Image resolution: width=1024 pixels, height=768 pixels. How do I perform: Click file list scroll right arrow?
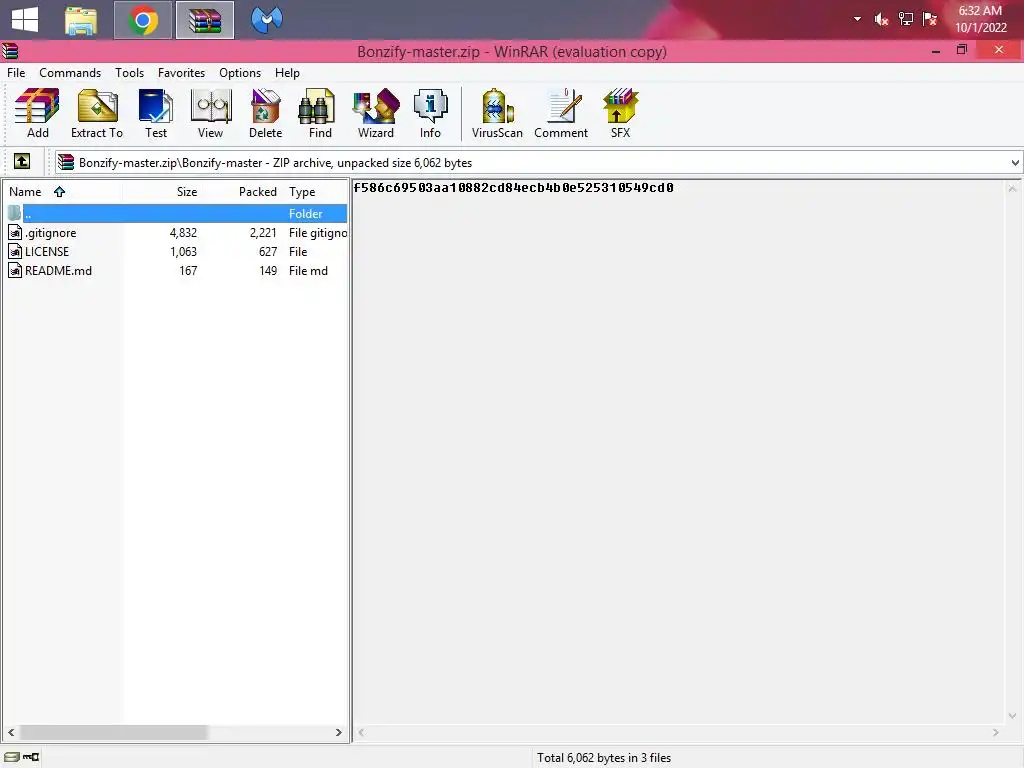tap(338, 732)
